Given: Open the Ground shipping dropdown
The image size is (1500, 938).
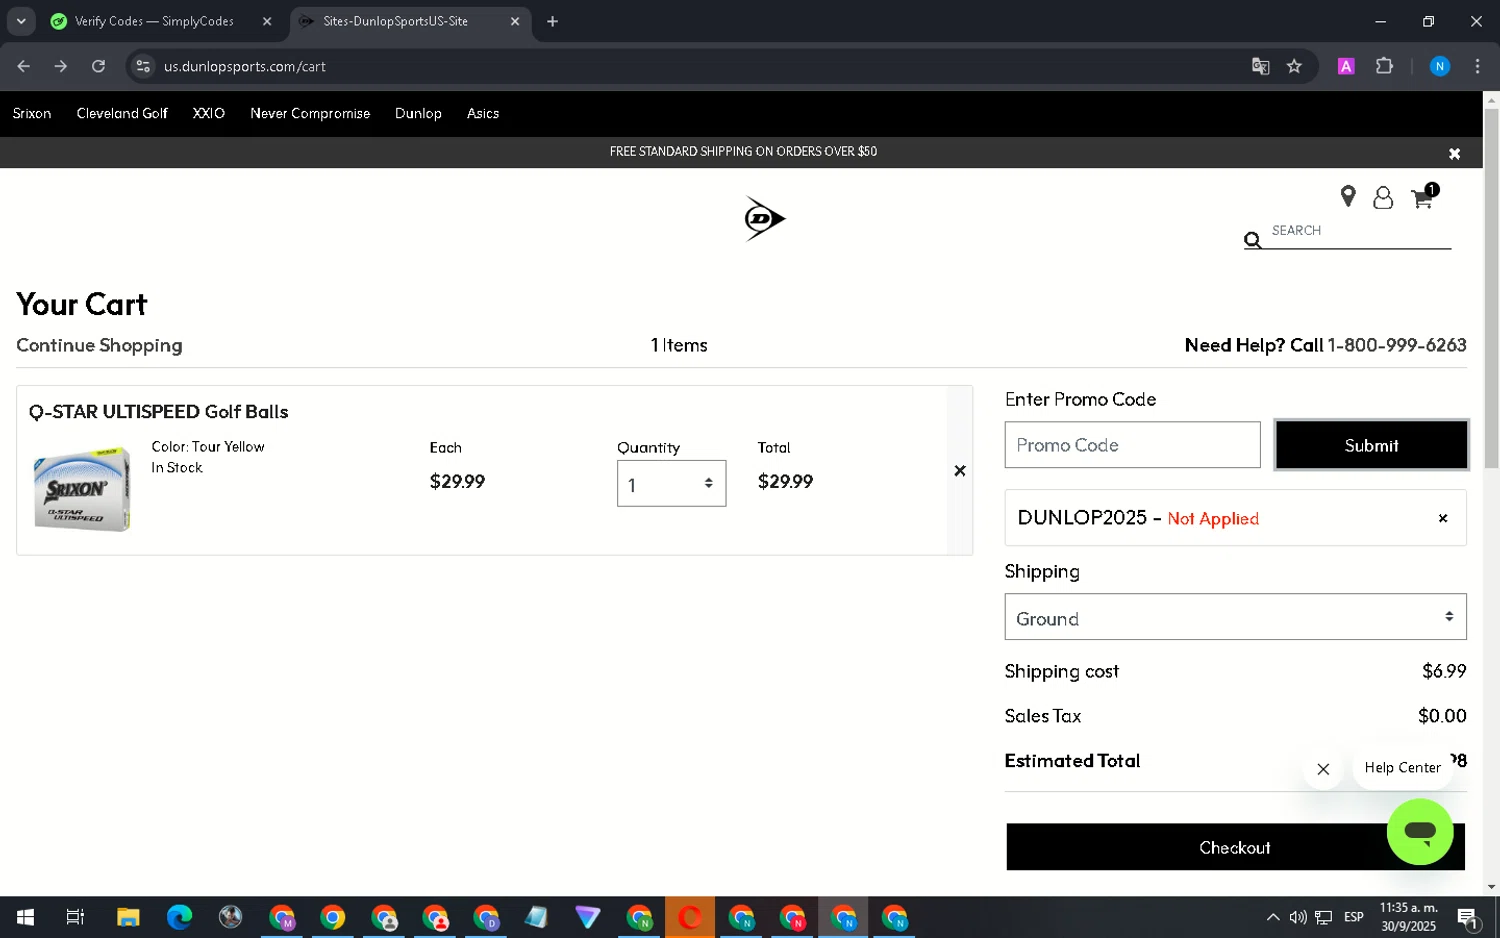Looking at the screenshot, I should tap(1235, 617).
